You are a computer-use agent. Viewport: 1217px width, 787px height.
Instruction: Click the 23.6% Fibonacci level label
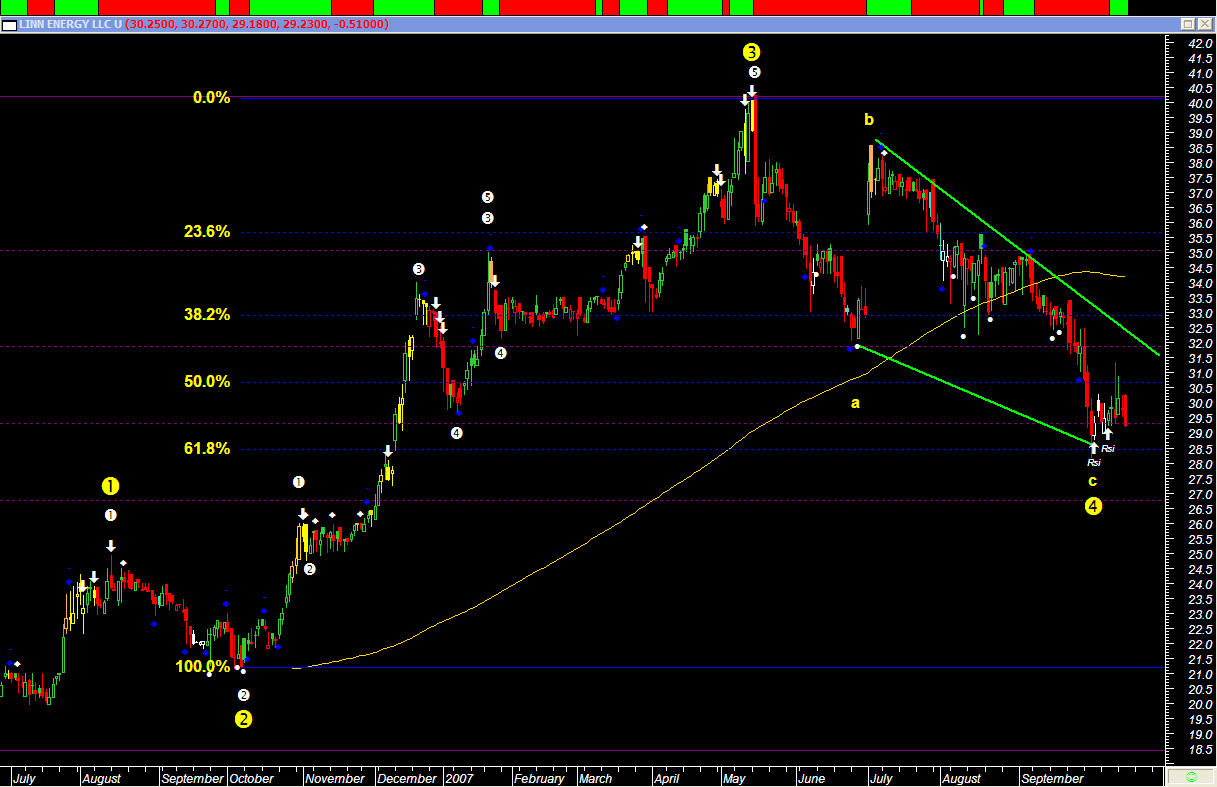(207, 232)
